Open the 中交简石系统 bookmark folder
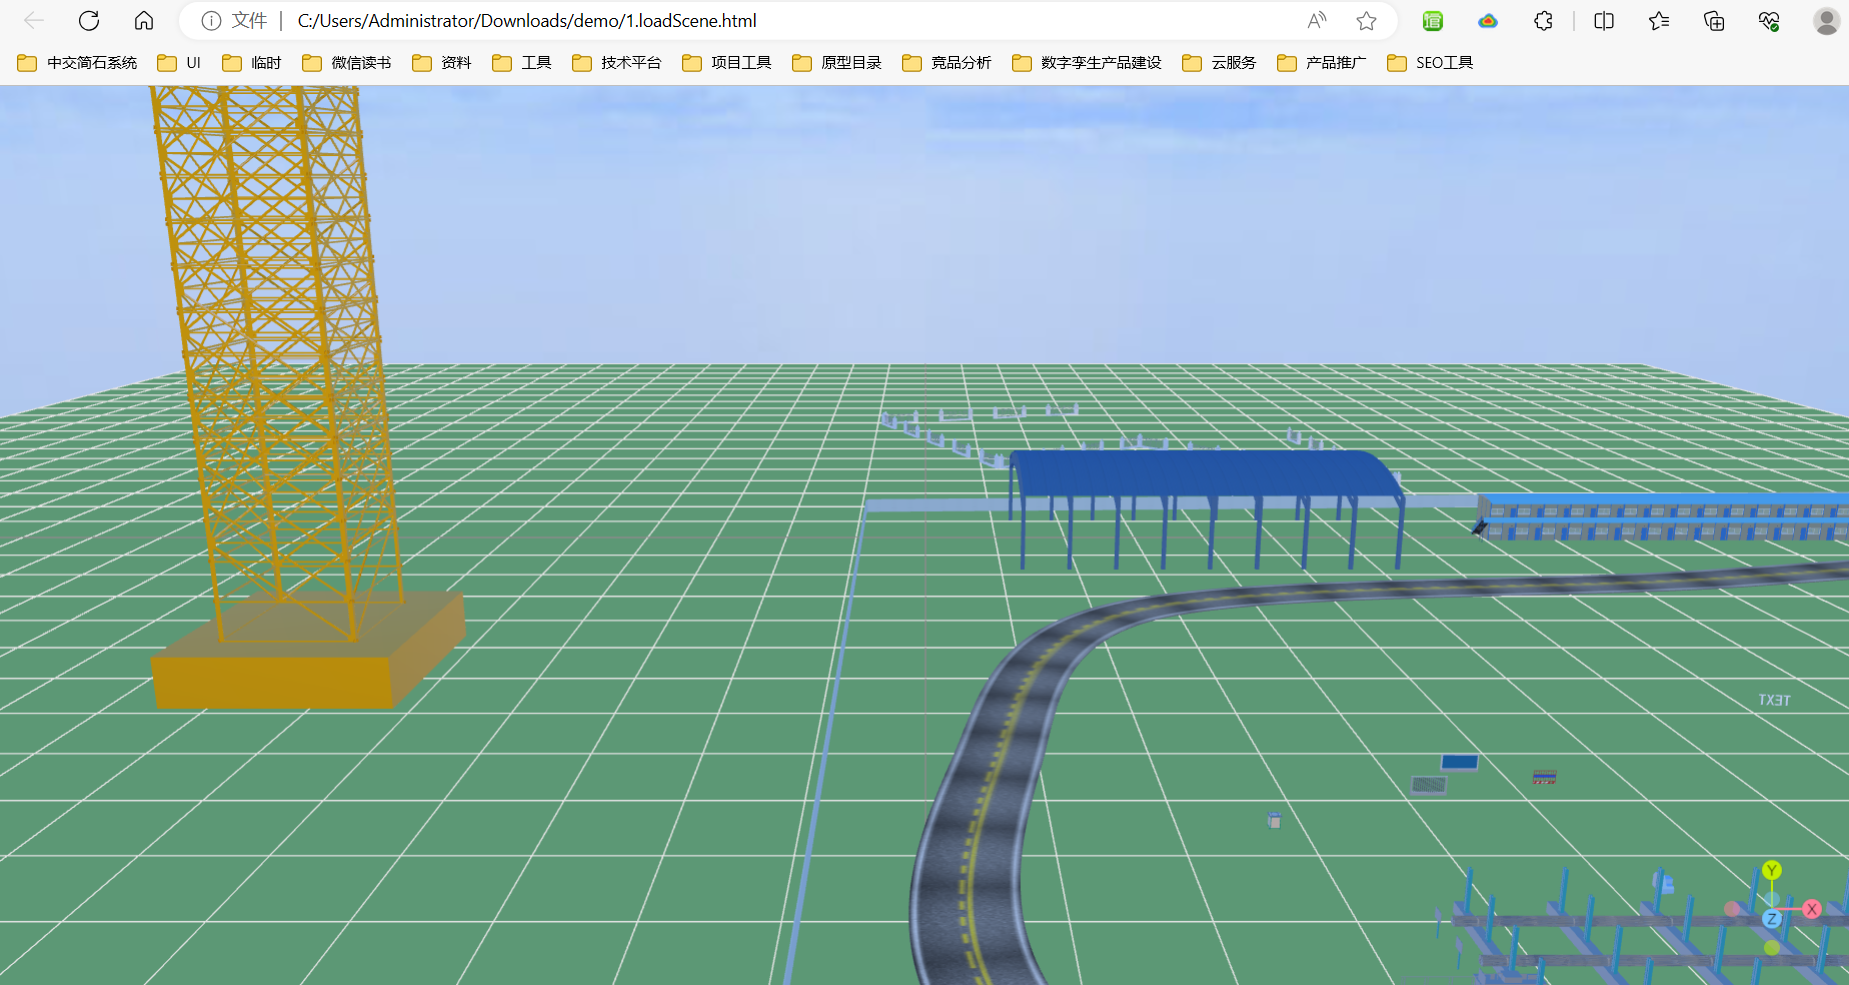This screenshot has height=985, width=1849. [x=78, y=63]
